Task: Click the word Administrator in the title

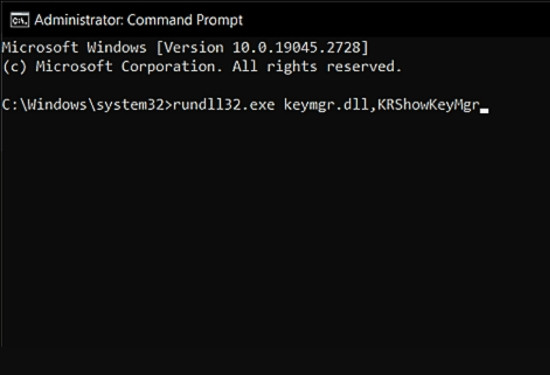Action: pyautogui.click(x=79, y=20)
